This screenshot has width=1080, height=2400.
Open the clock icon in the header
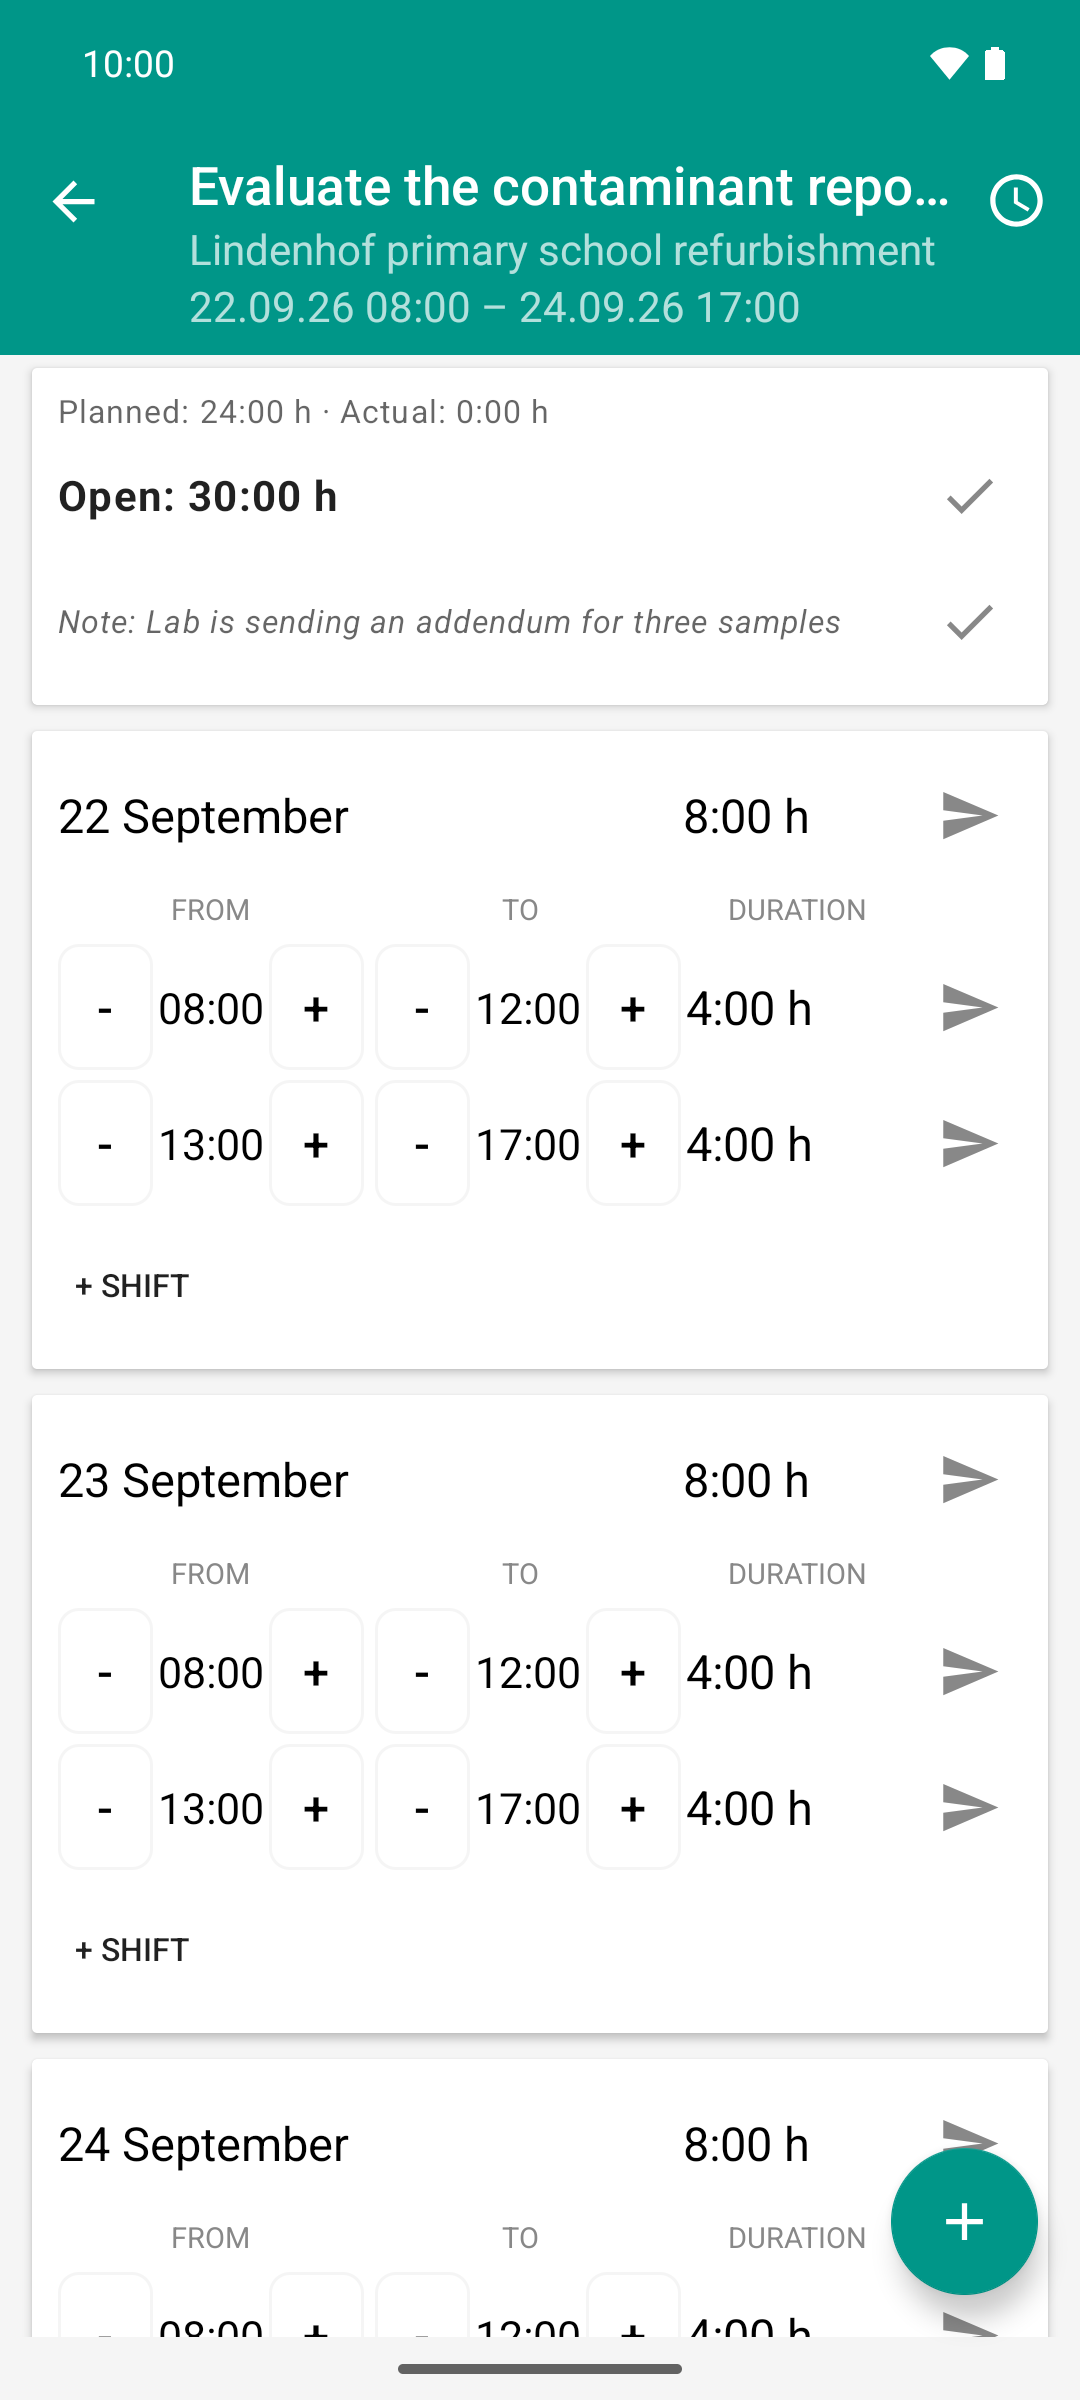1016,201
